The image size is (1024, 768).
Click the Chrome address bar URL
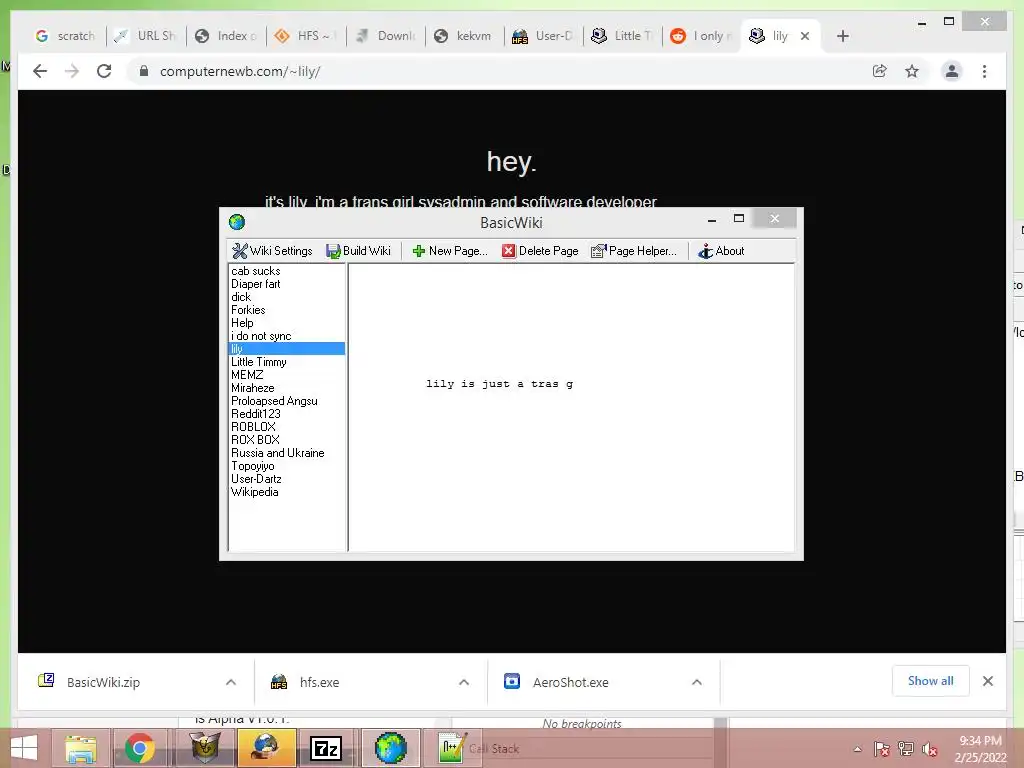pos(240,71)
